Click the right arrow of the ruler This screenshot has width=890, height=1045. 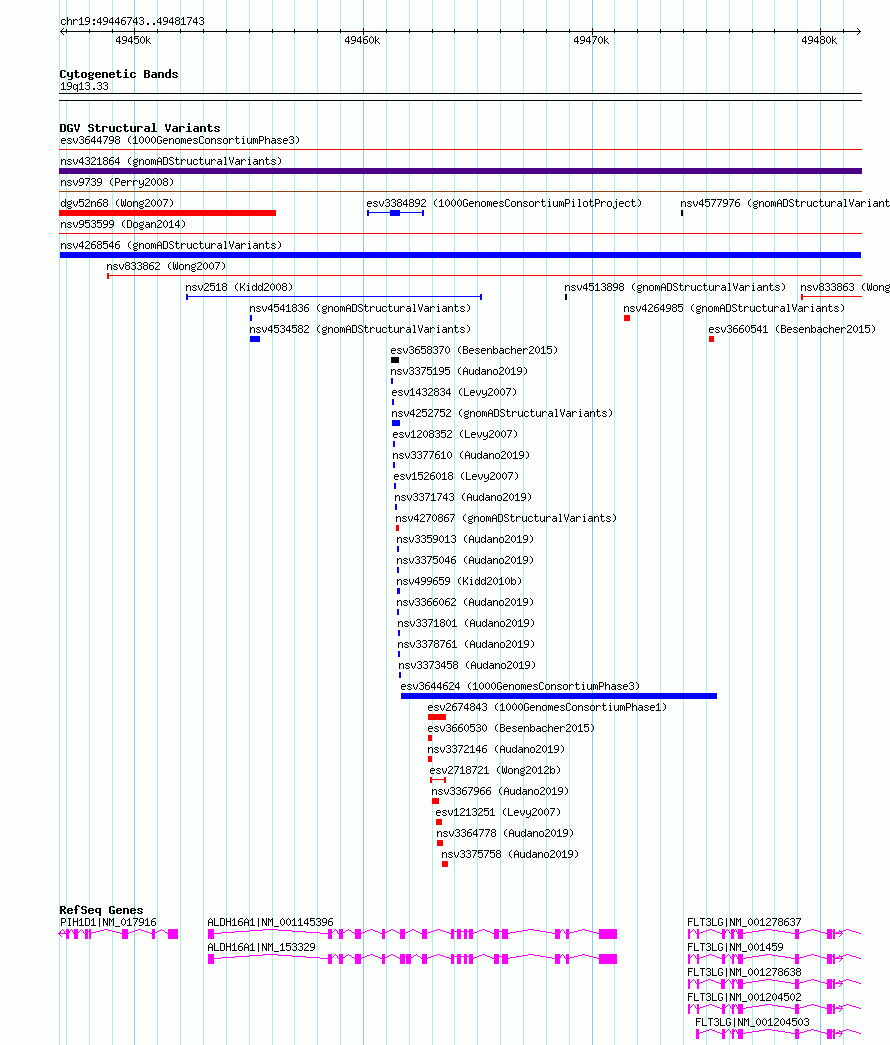[858, 31]
